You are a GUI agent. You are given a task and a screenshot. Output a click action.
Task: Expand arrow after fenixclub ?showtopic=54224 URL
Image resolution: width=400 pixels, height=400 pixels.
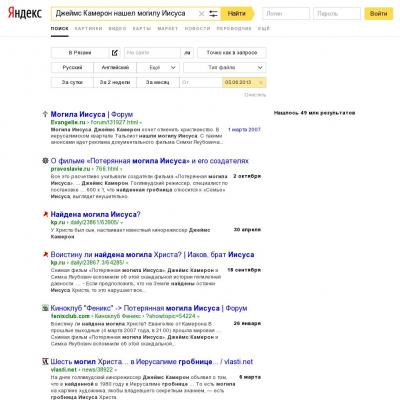click(x=198, y=317)
